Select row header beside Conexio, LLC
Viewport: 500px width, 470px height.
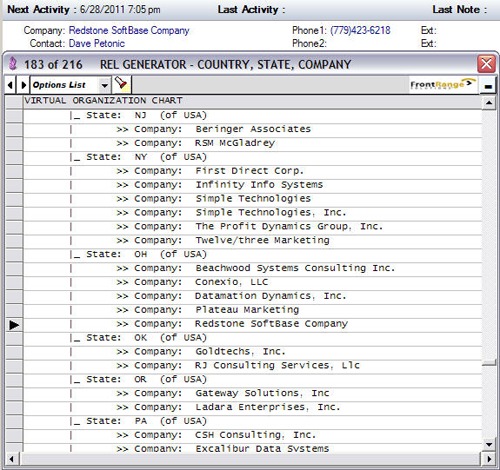click(x=14, y=282)
